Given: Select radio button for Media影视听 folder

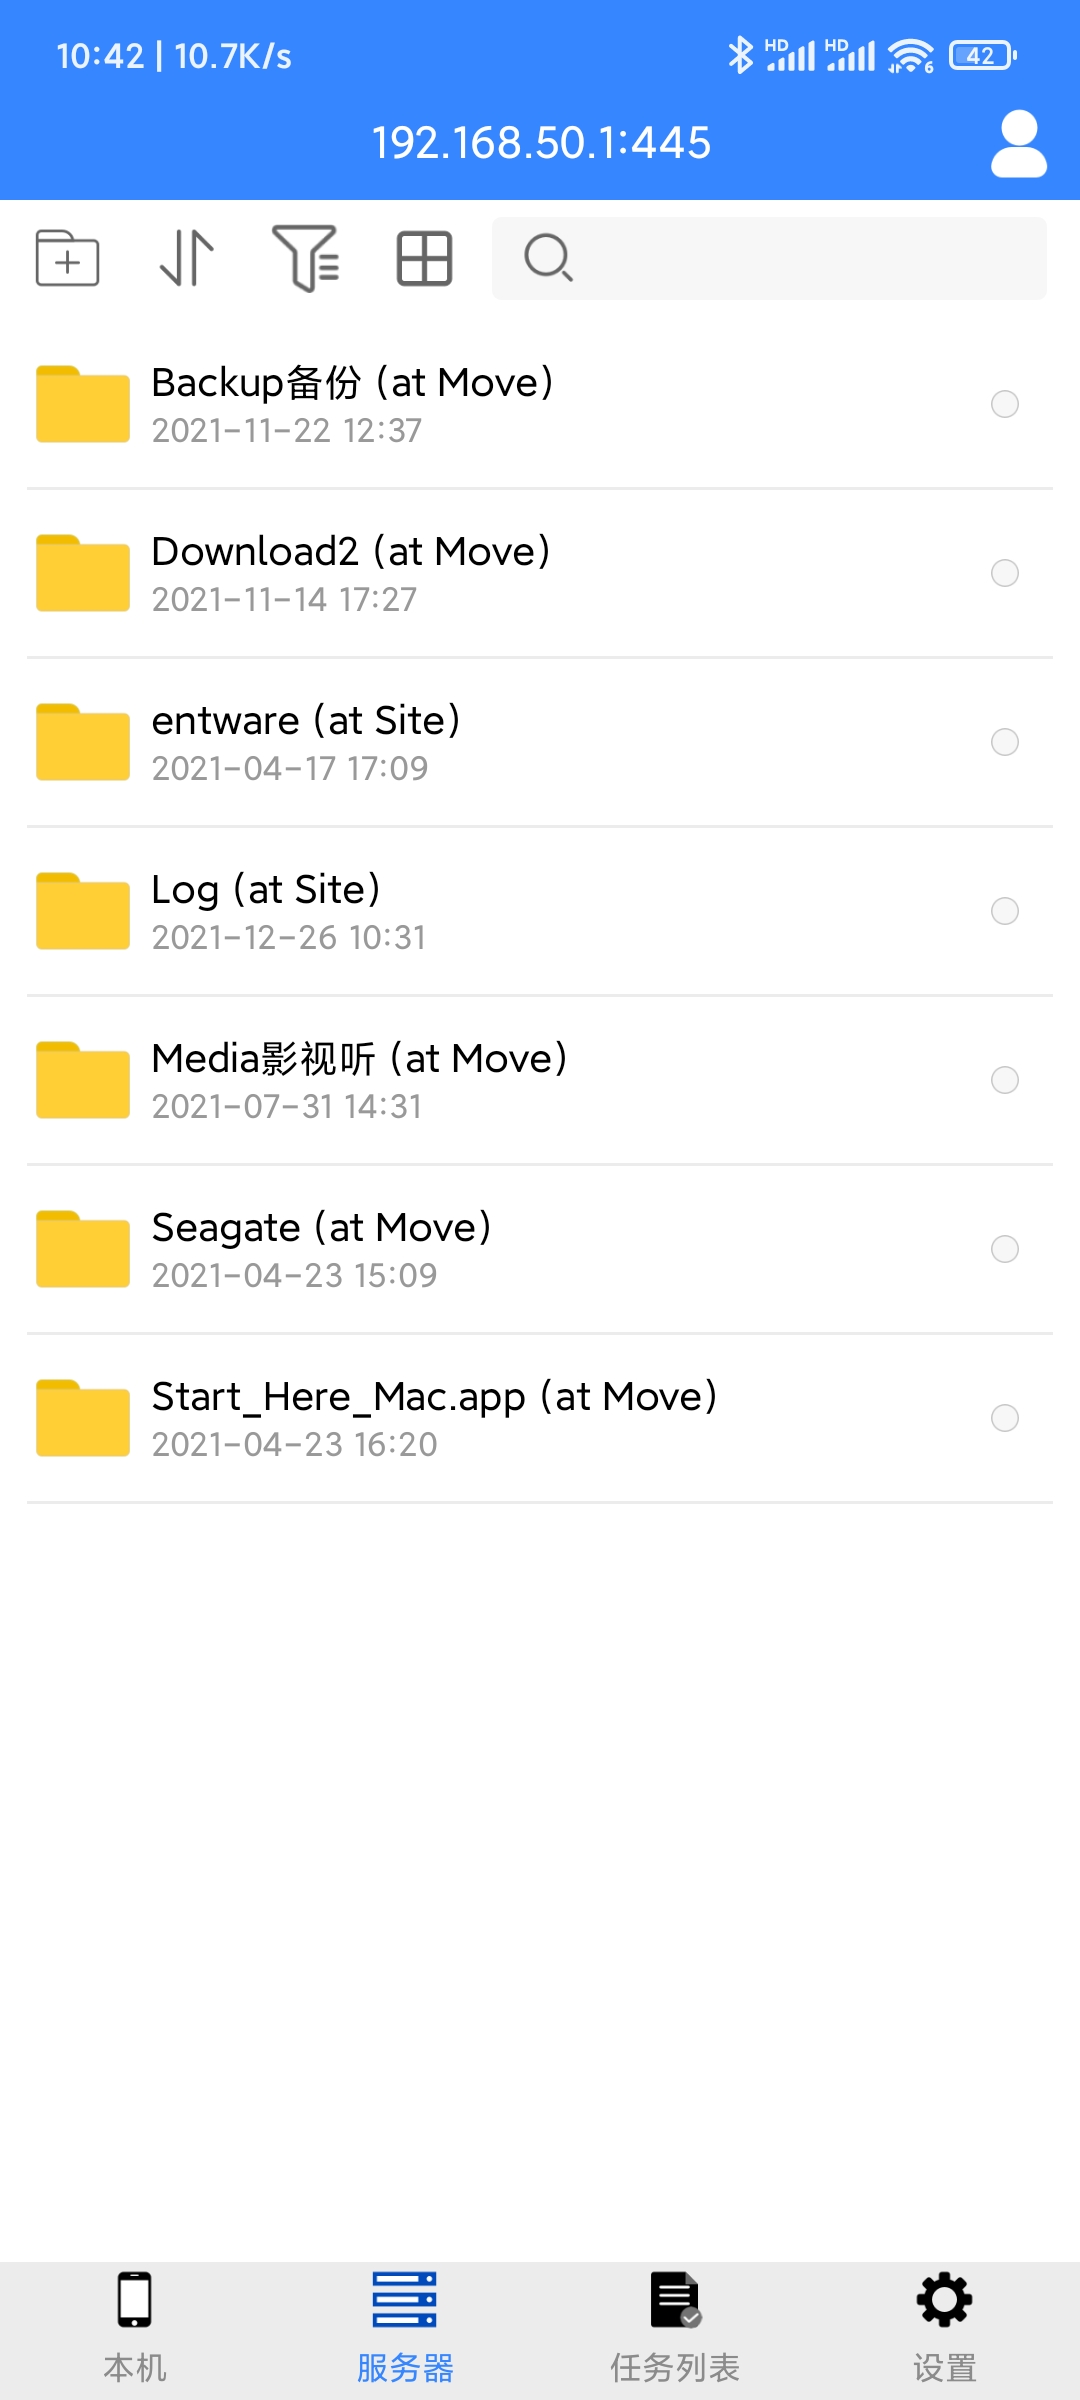Looking at the screenshot, I should 1004,1080.
